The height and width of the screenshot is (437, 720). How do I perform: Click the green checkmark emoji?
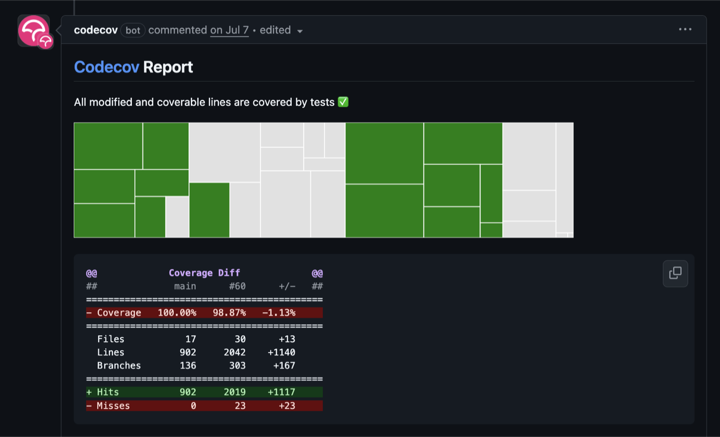tap(343, 102)
